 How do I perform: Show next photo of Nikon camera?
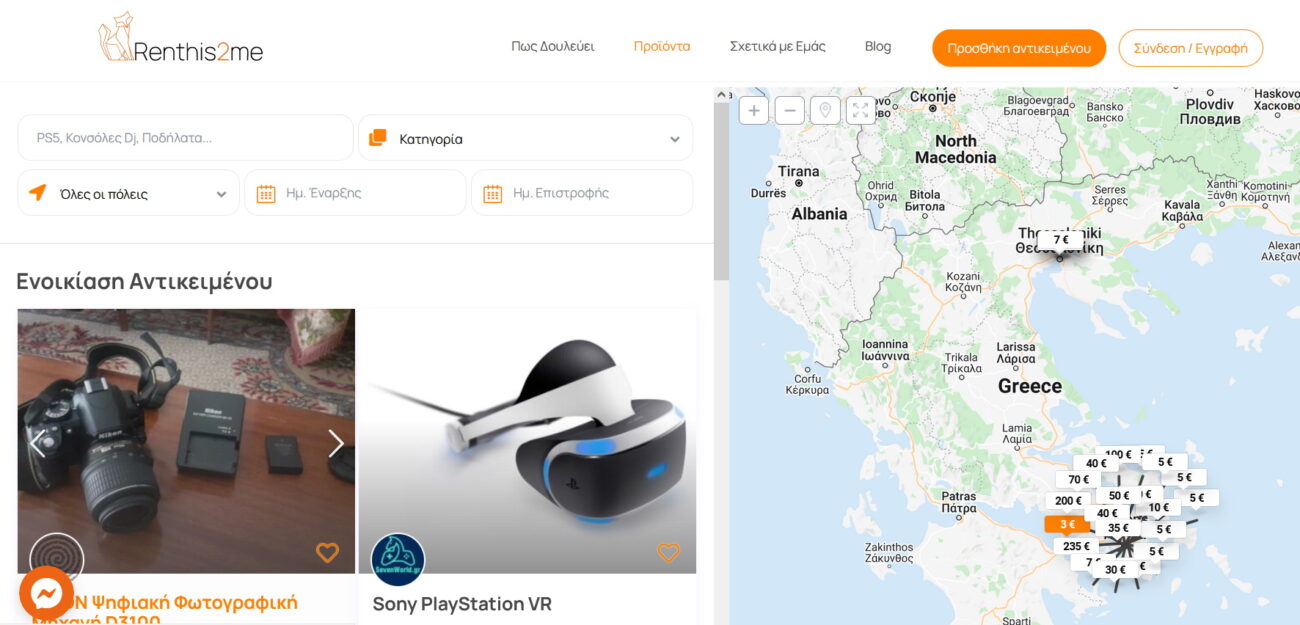pyautogui.click(x=336, y=443)
